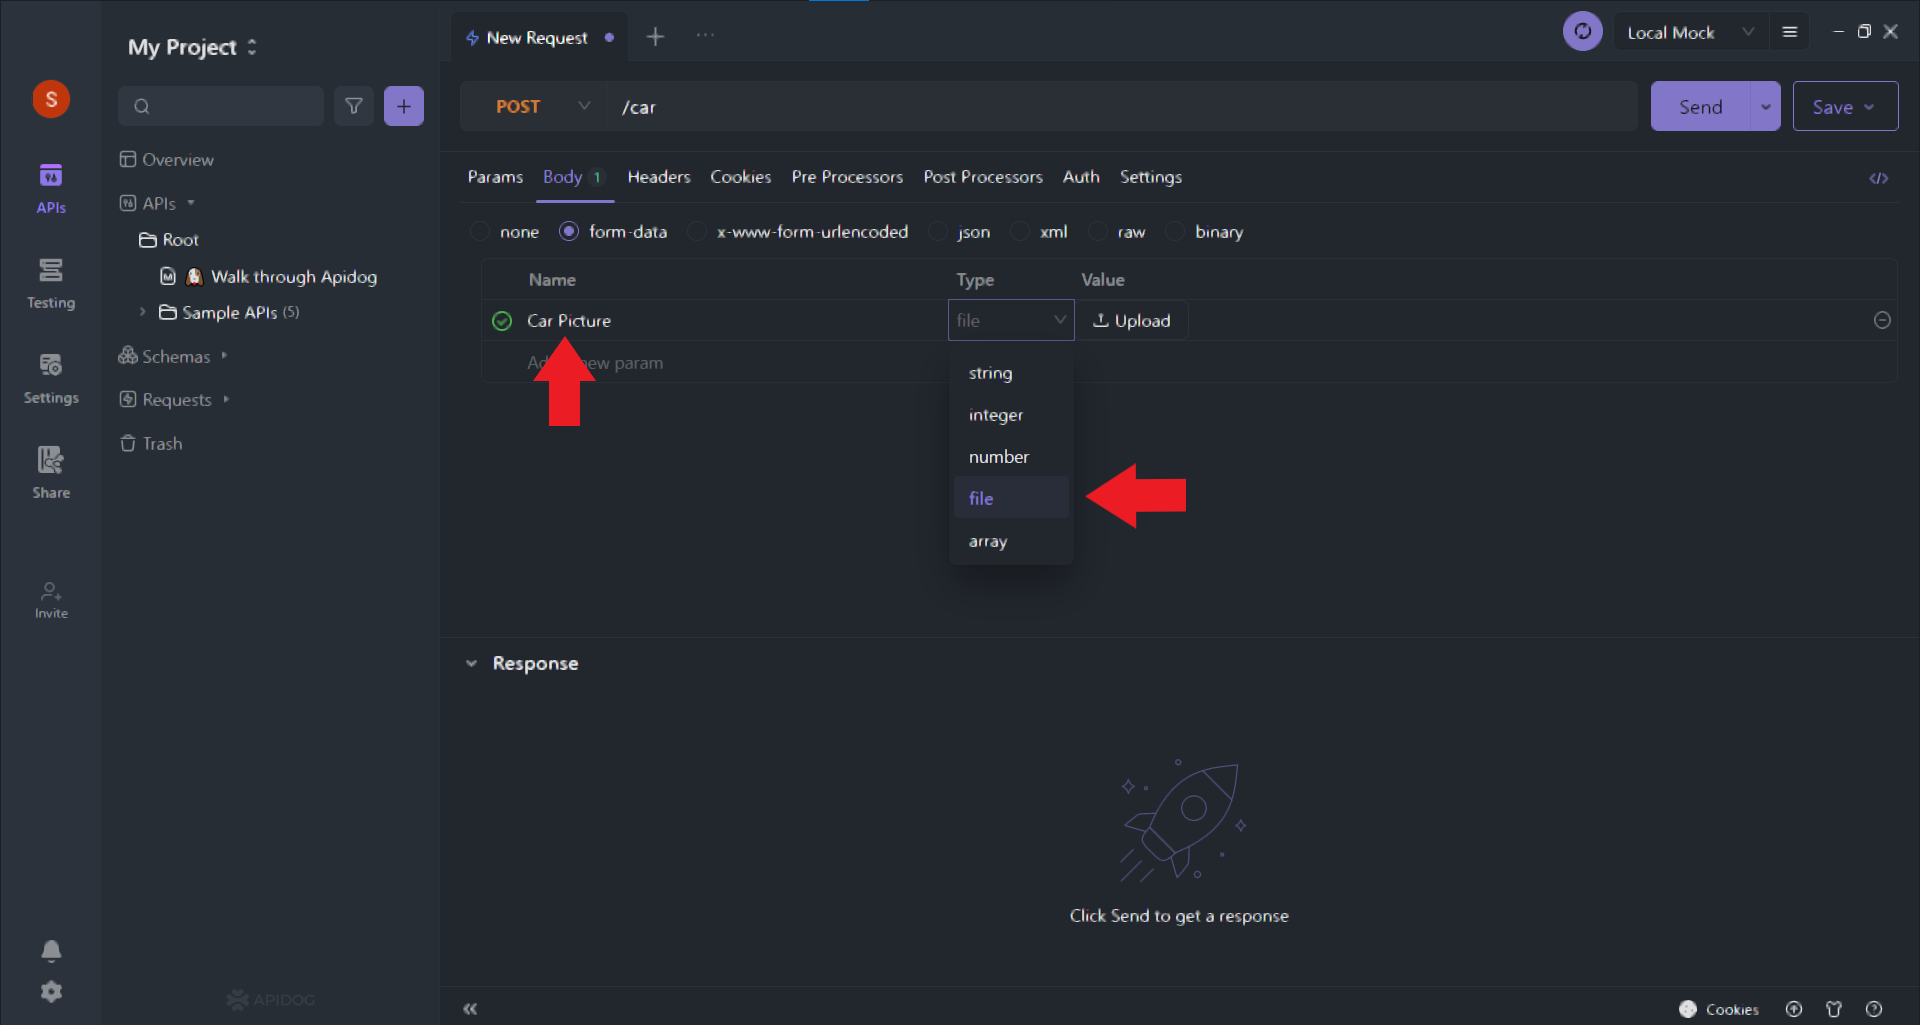Click the Send button
Image resolution: width=1920 pixels, height=1025 pixels.
[x=1700, y=107]
